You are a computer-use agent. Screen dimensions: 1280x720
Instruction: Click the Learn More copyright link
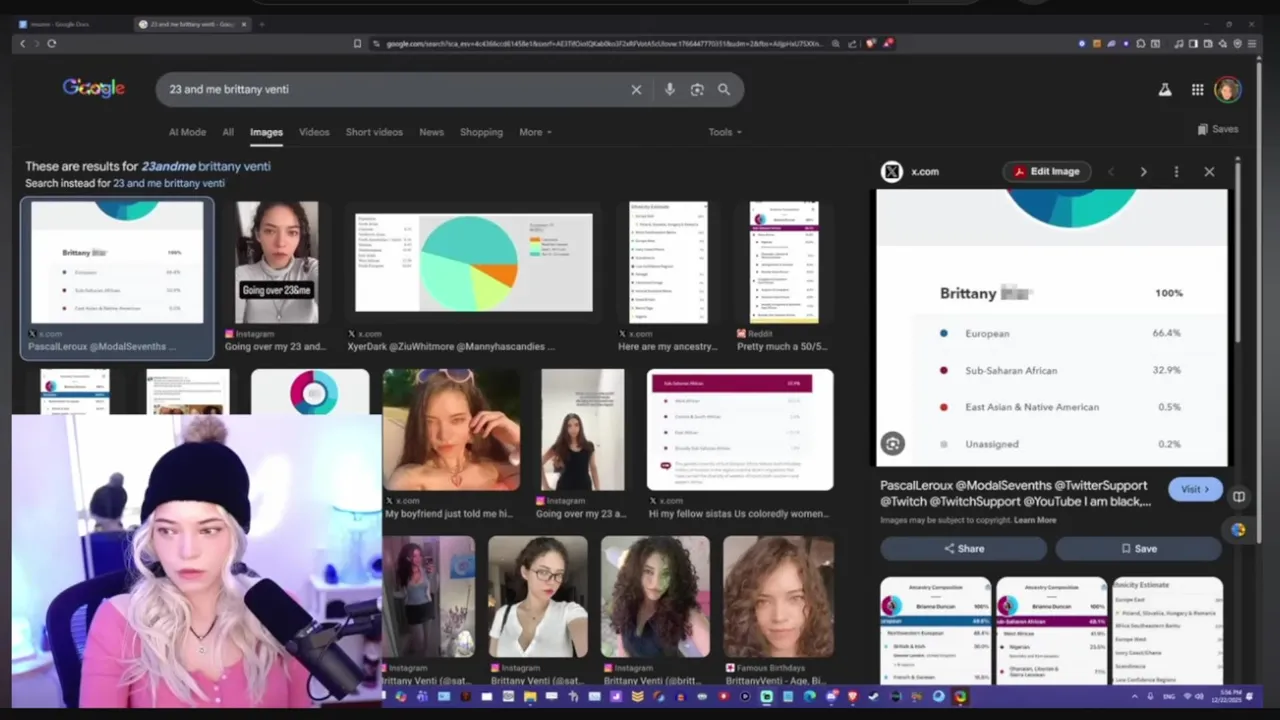[1035, 520]
